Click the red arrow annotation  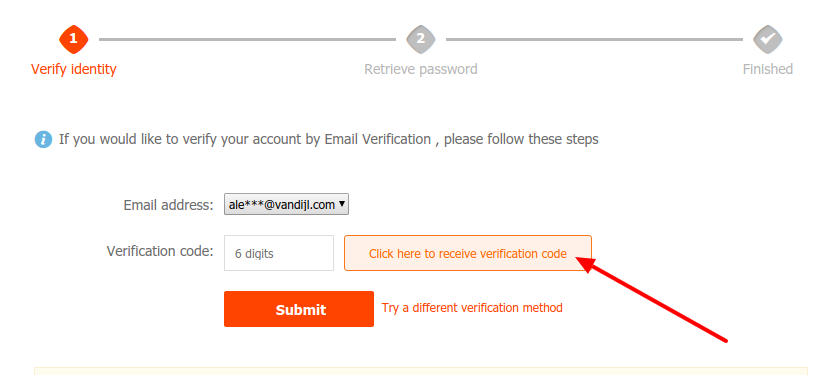click(652, 299)
